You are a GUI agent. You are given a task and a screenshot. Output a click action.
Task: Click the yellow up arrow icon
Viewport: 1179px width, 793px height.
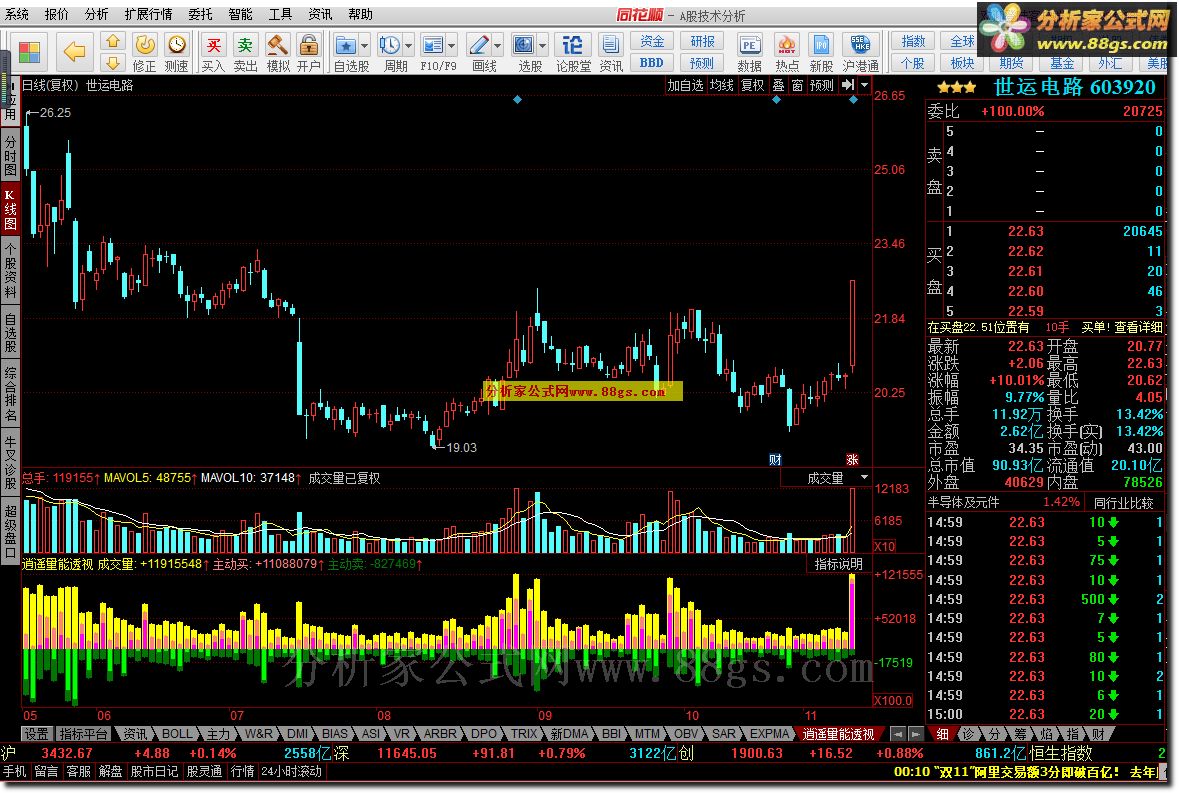(112, 41)
